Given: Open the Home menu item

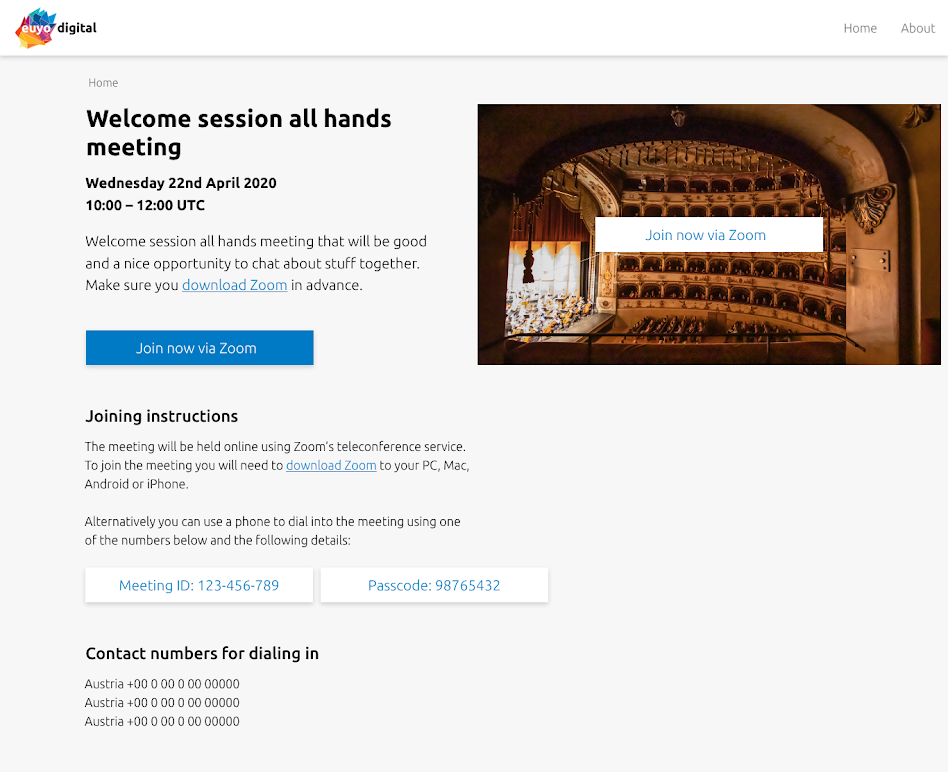Looking at the screenshot, I should (x=860, y=28).
